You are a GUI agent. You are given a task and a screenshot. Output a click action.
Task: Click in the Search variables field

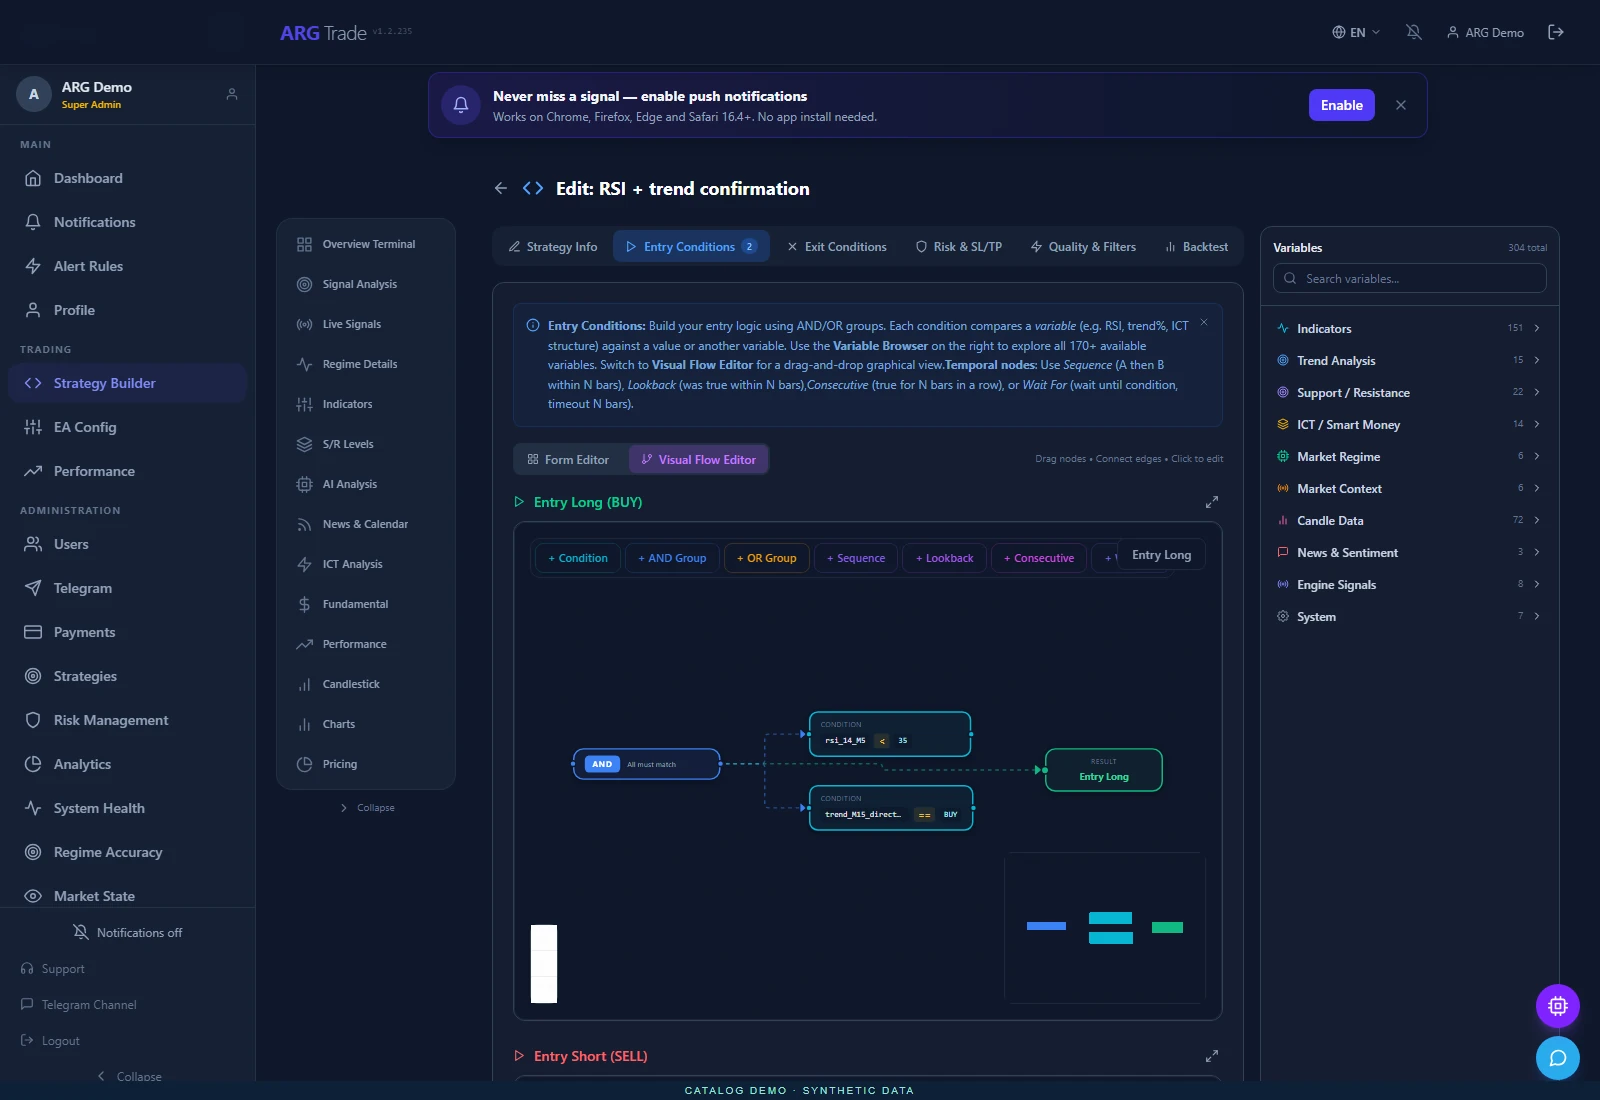pos(1410,278)
